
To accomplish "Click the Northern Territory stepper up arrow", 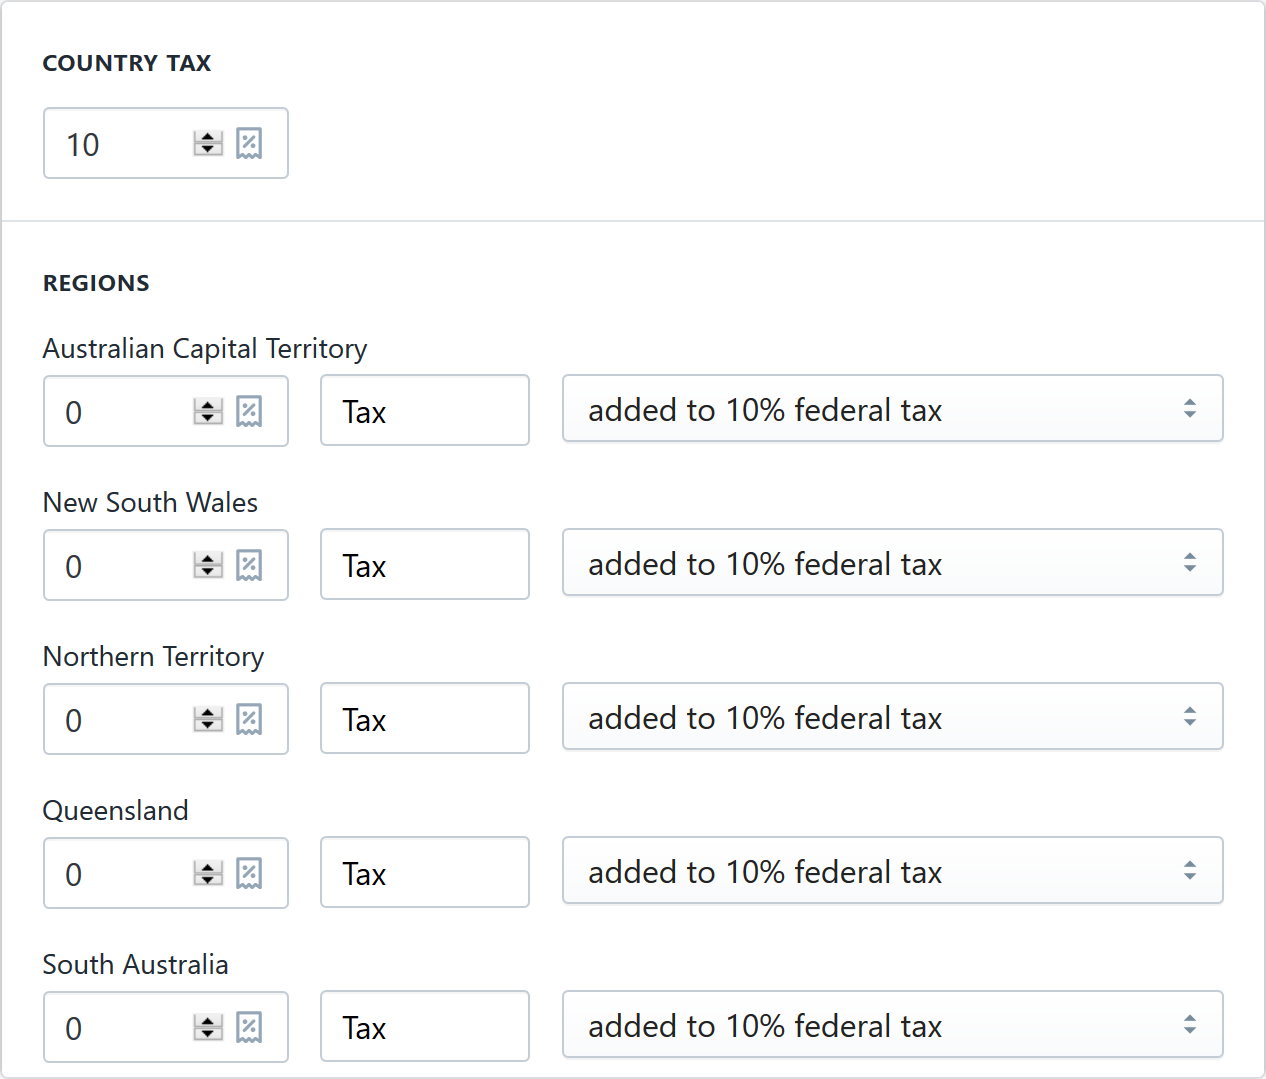I will pos(207,713).
